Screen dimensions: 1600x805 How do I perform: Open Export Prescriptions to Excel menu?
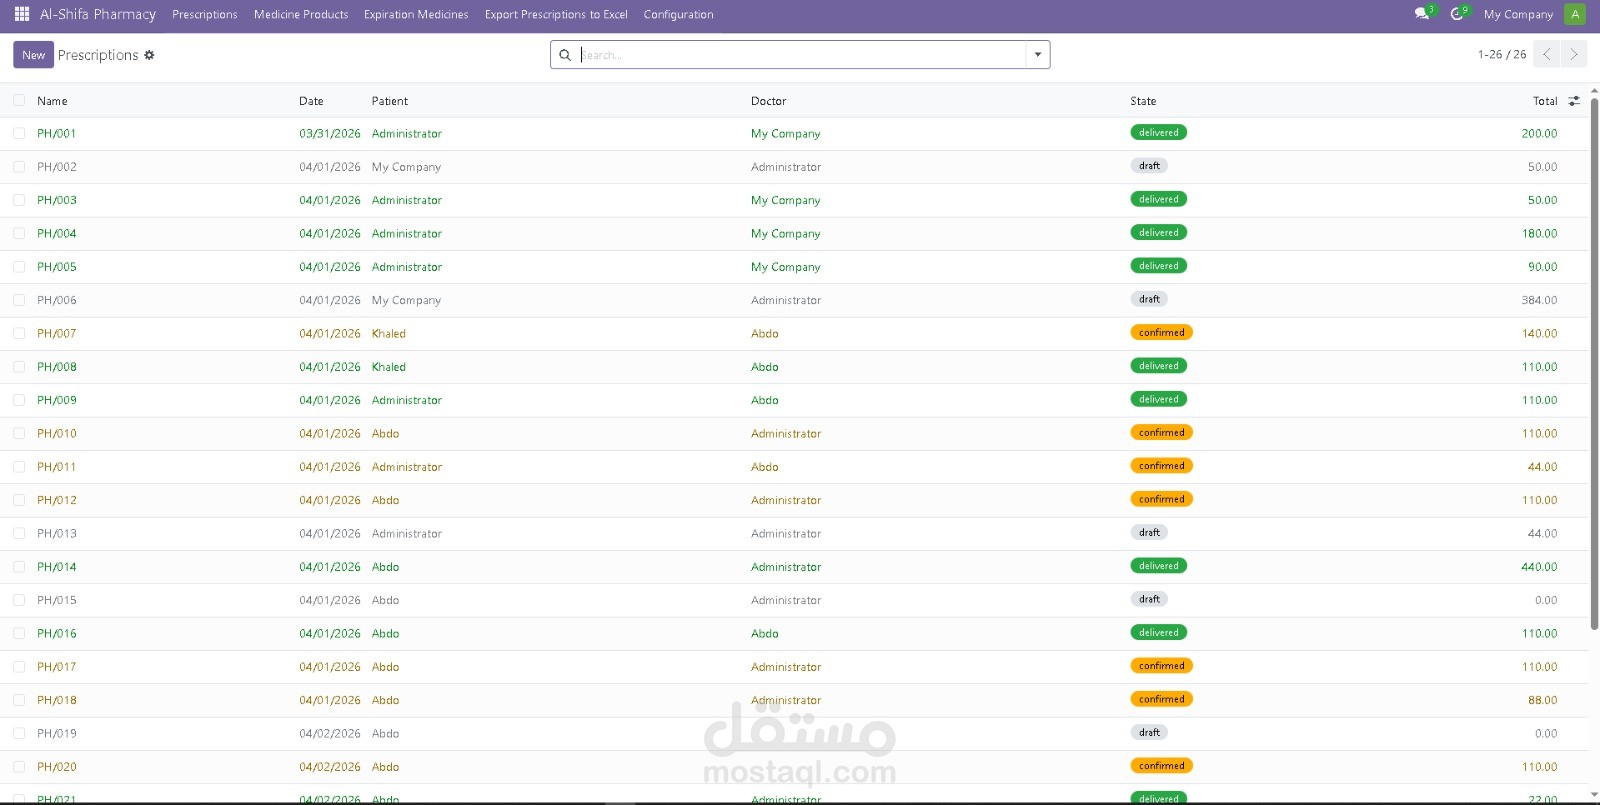[x=556, y=14]
